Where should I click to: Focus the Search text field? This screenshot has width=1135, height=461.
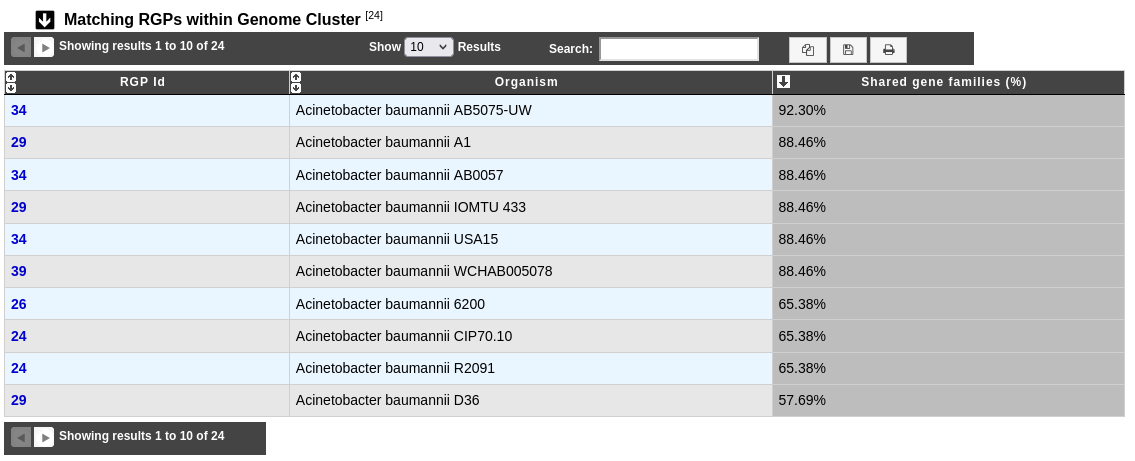679,49
